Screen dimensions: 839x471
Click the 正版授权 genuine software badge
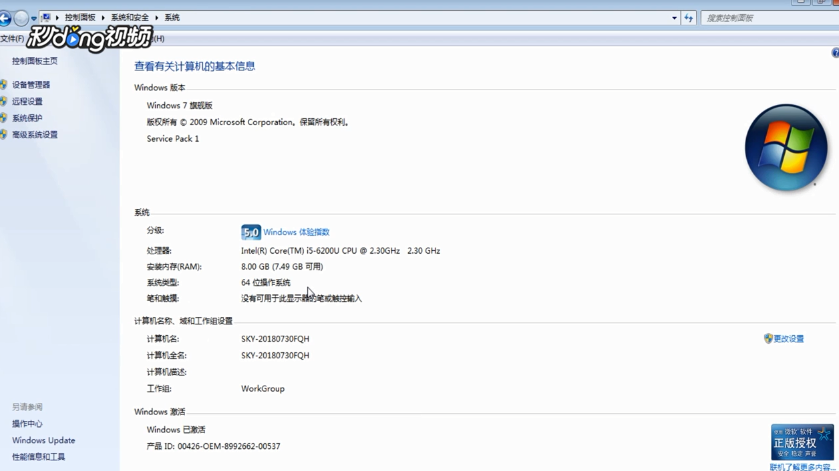click(802, 442)
